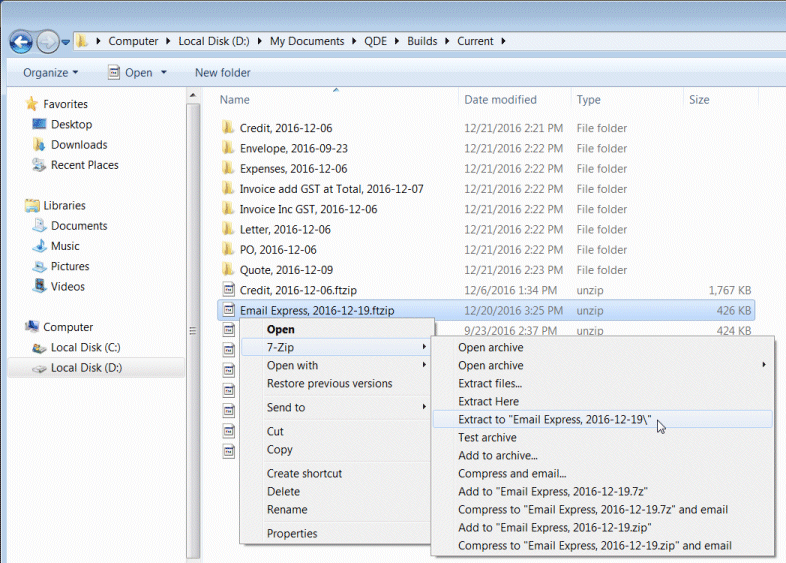Expand arrow after QDE in breadcrumb
Image resolution: width=786 pixels, height=563 pixels.
pyautogui.click(x=397, y=41)
